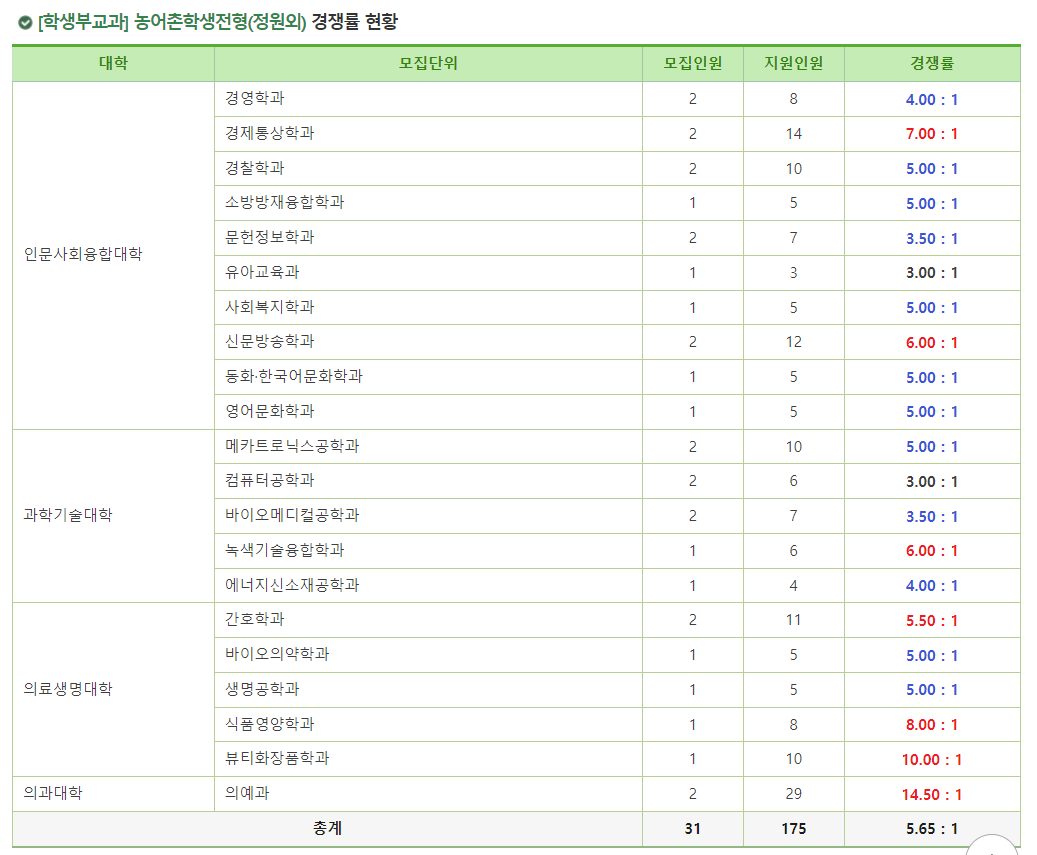Click the 대학 column header
This screenshot has width=1037, height=855.
[x=113, y=63]
